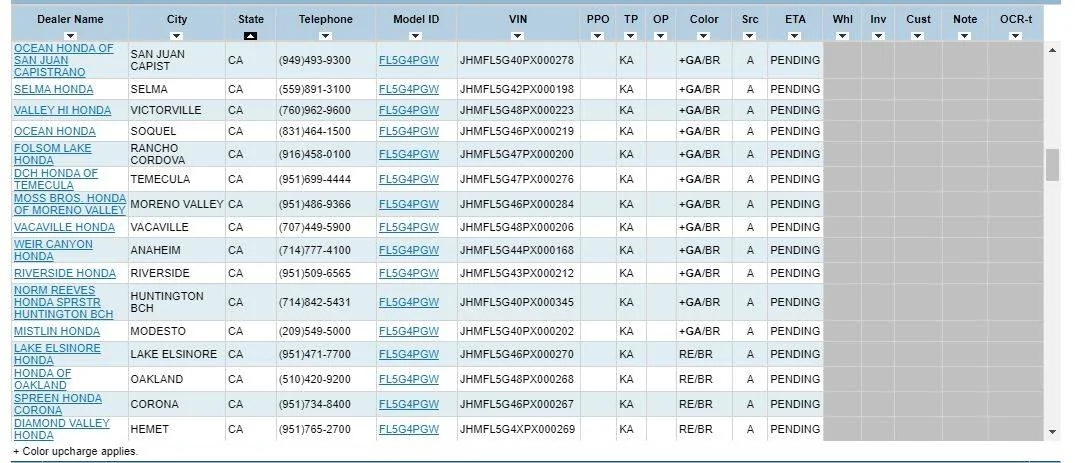Viewport: 1088px width, 463px height.
Task: Open Model ID FL5G4PGW in Oakland row
Action: coord(409,379)
